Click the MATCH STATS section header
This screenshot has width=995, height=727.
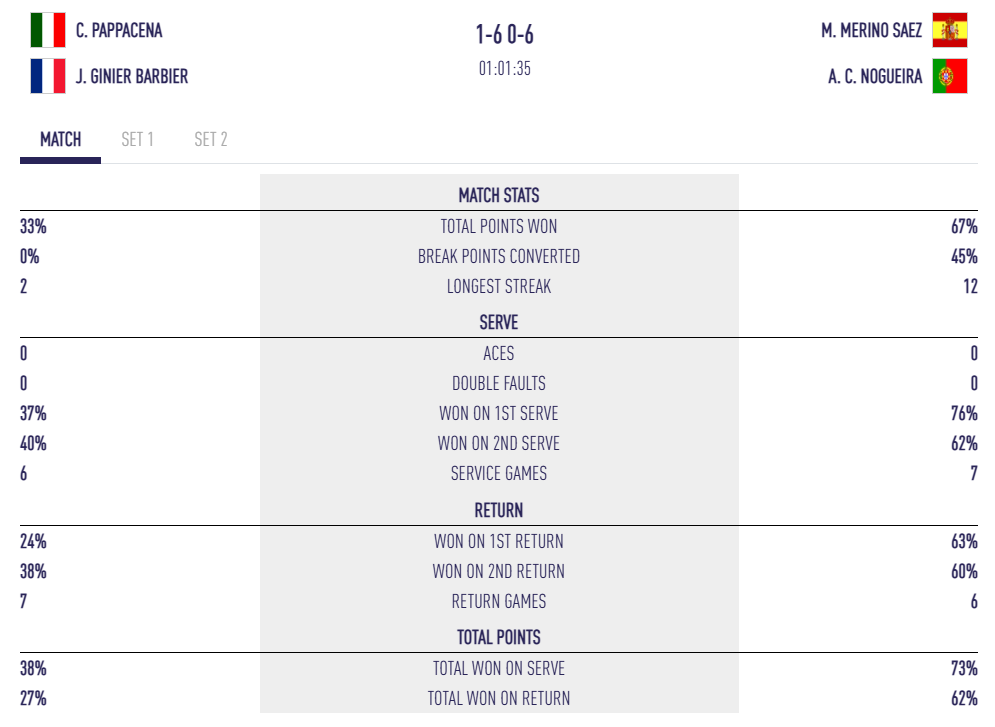[x=499, y=196]
